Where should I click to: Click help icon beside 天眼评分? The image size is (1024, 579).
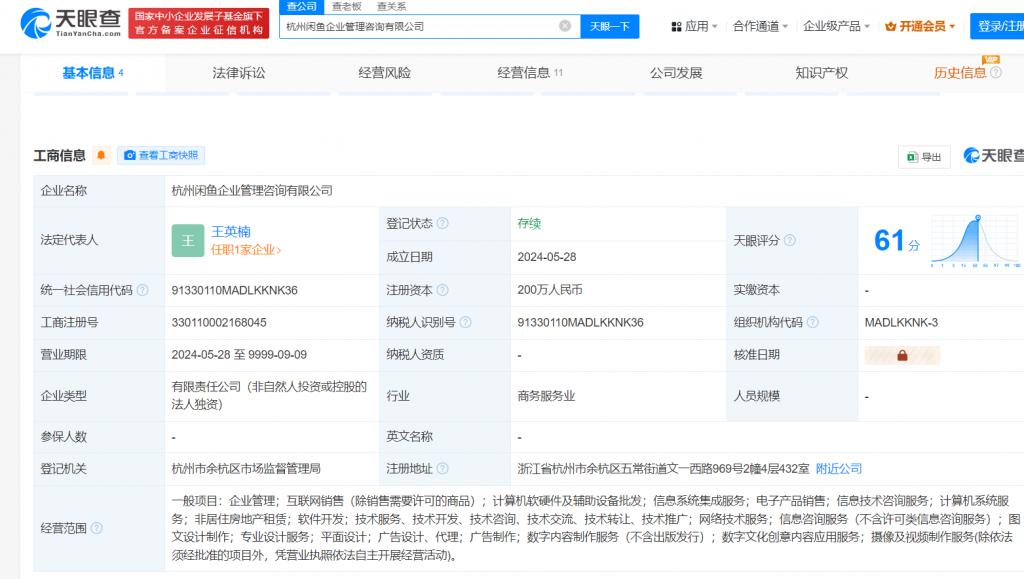(790, 241)
